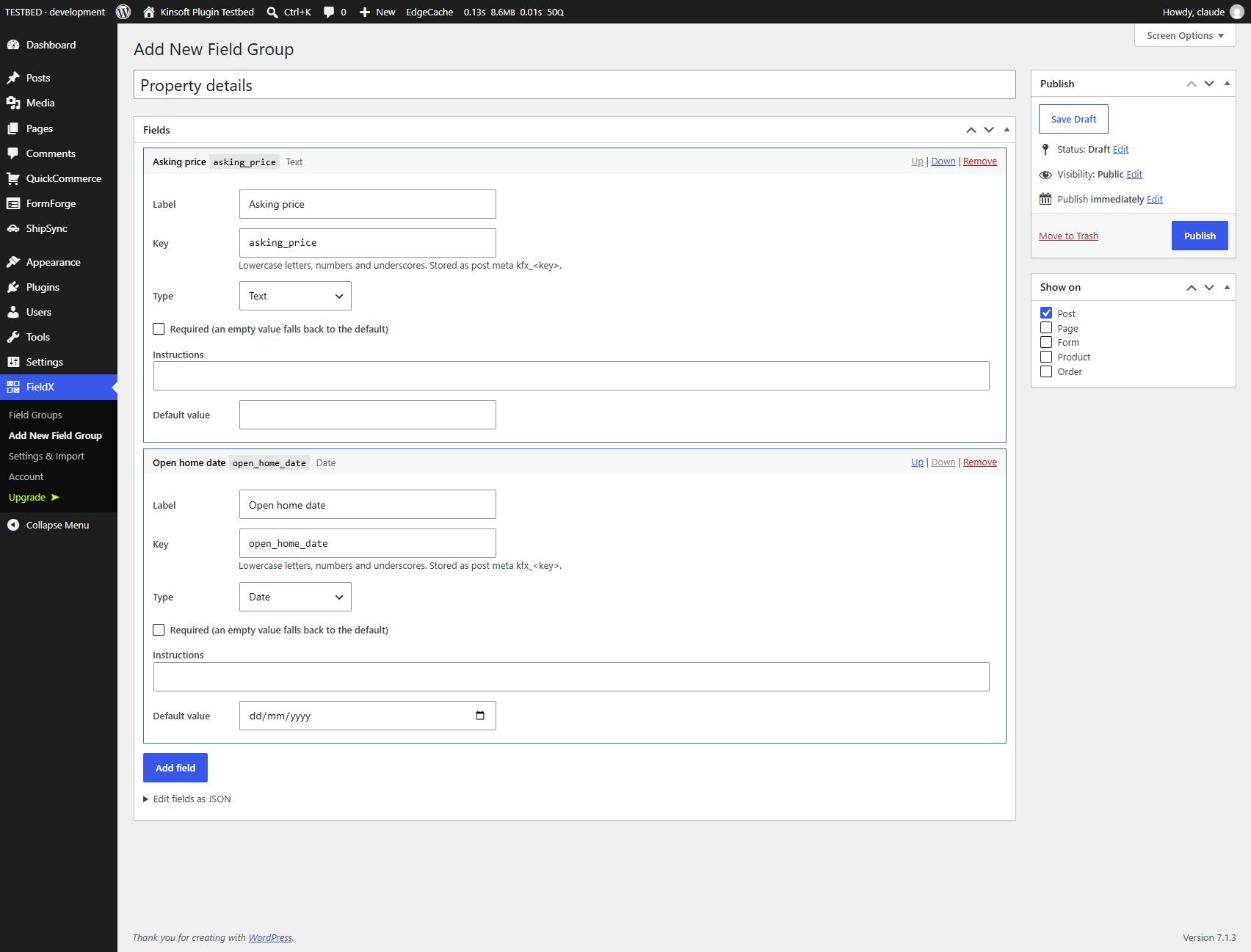This screenshot has width=1251, height=952.
Task: Expand Screen Options panel
Action: (x=1185, y=35)
